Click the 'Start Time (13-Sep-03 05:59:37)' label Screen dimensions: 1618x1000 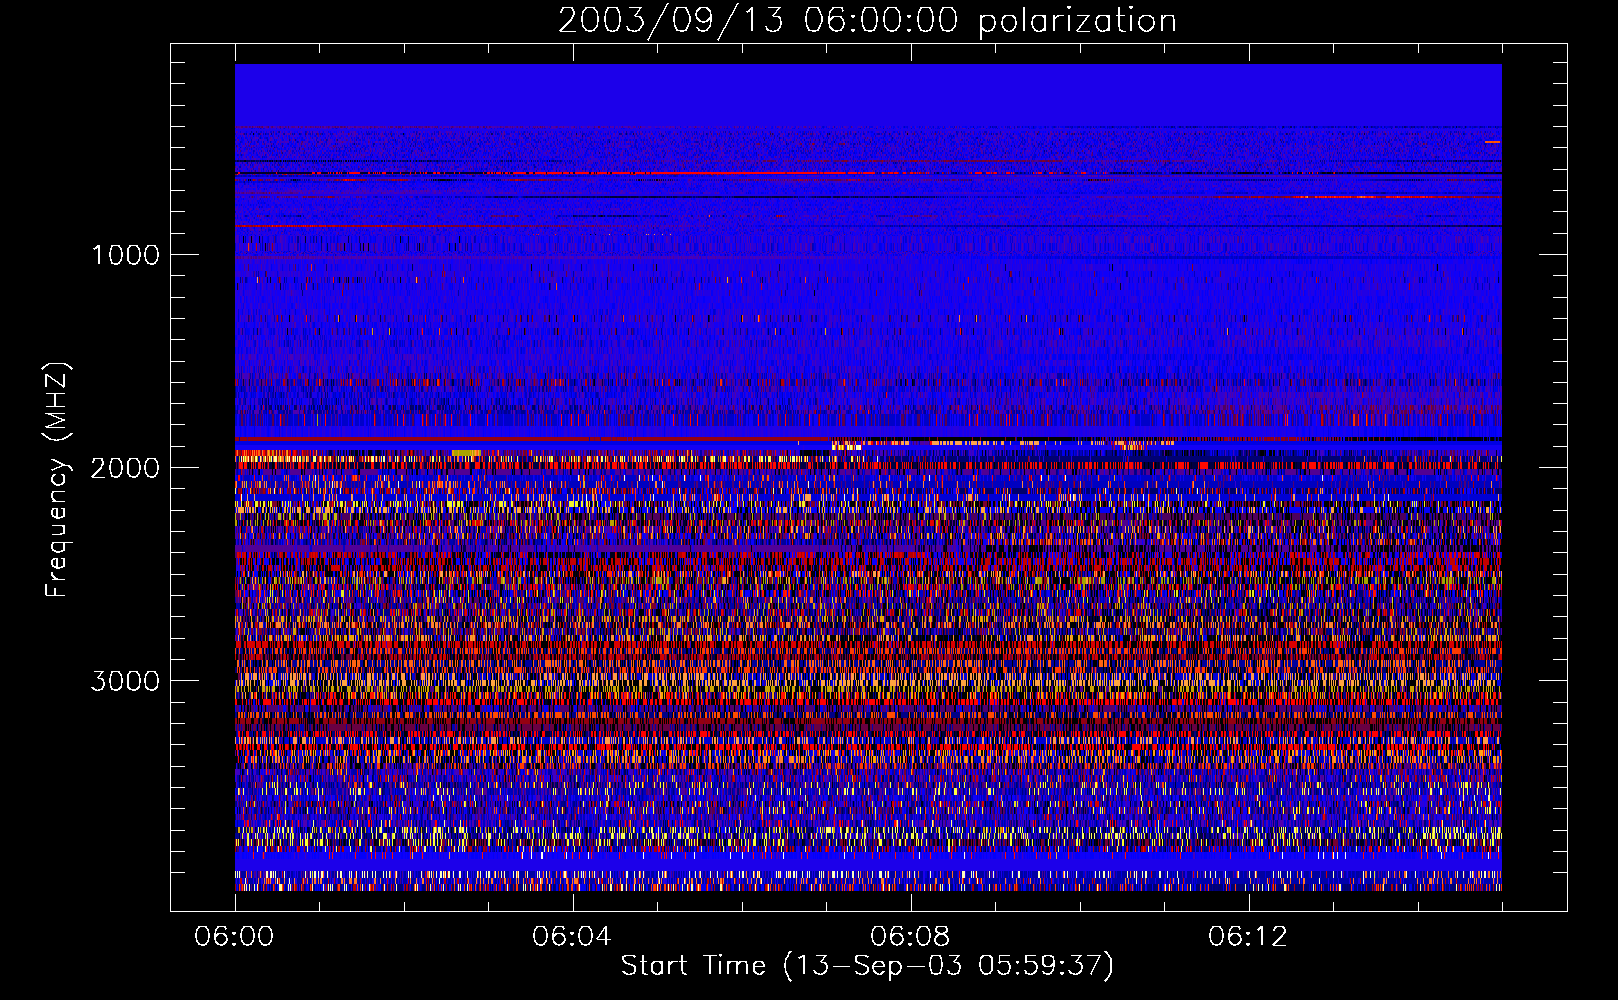(x=867, y=966)
